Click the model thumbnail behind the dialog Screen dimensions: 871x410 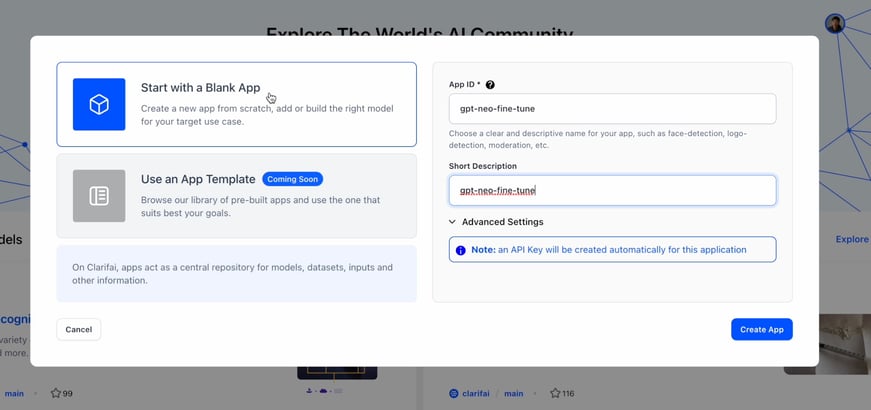337,371
